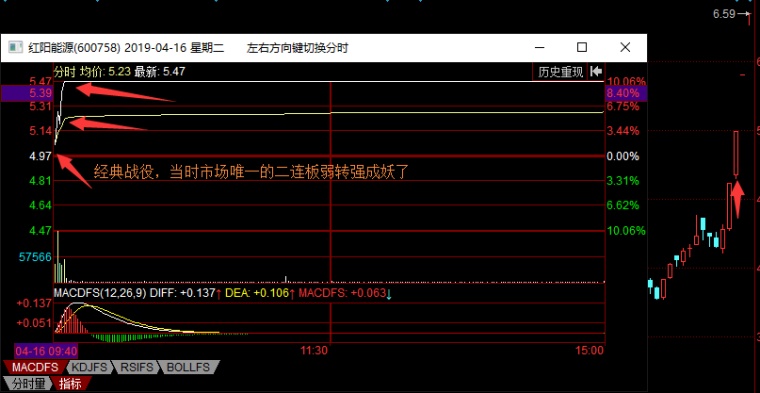Switch to the MACDFS indicator tab
The width and height of the screenshot is (760, 393).
pos(34,367)
